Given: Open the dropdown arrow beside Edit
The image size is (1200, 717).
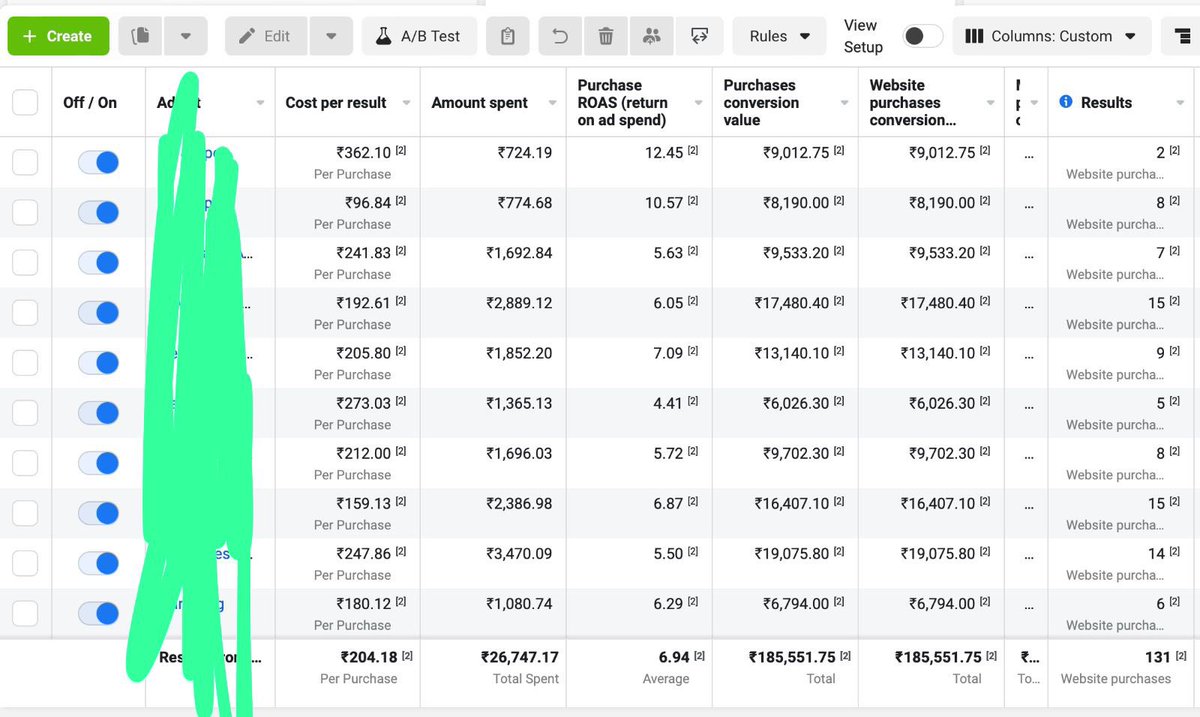Looking at the screenshot, I should [x=331, y=36].
